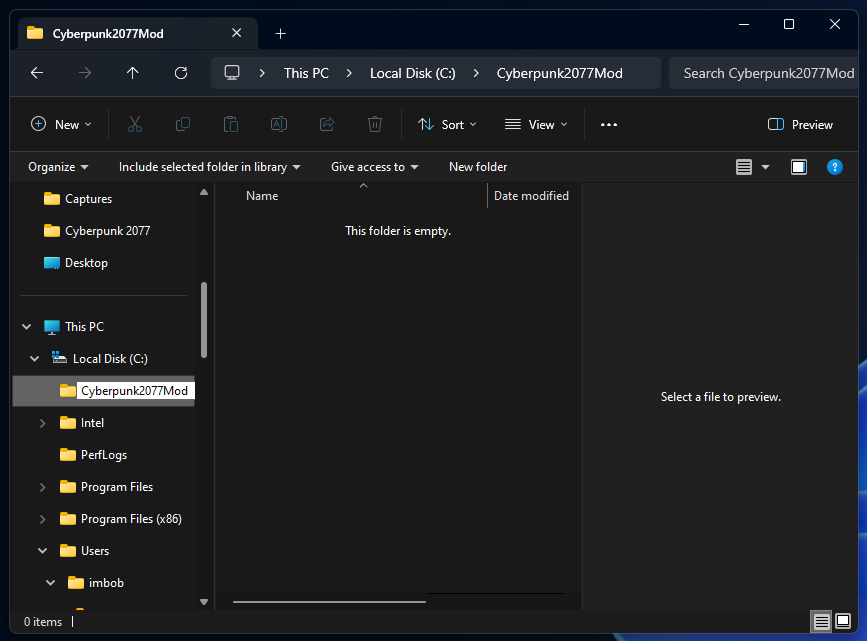Collapse the Users folder tree node
Viewport: 867px width, 641px height.
[43, 551]
